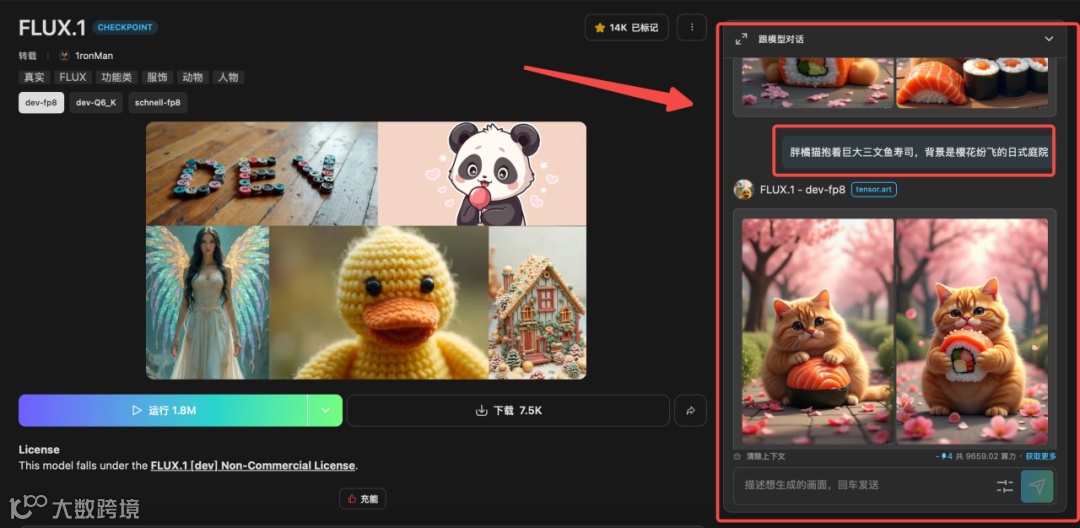1080x528 pixels.
Task: Click the 跟模型对话 panel title
Action: coord(781,39)
